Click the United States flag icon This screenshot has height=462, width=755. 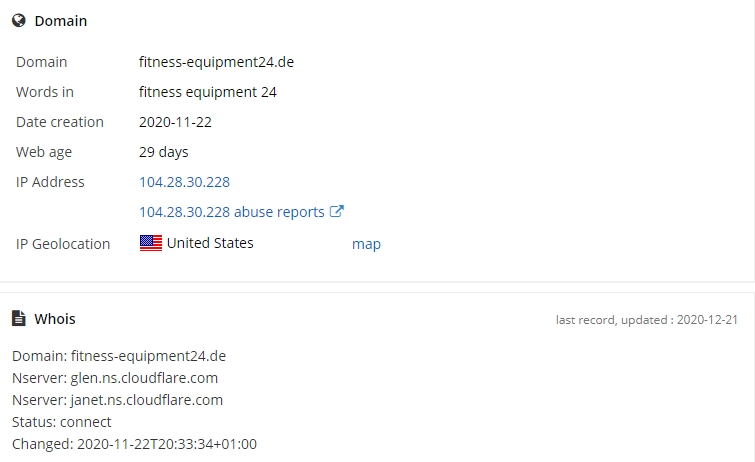coord(151,243)
